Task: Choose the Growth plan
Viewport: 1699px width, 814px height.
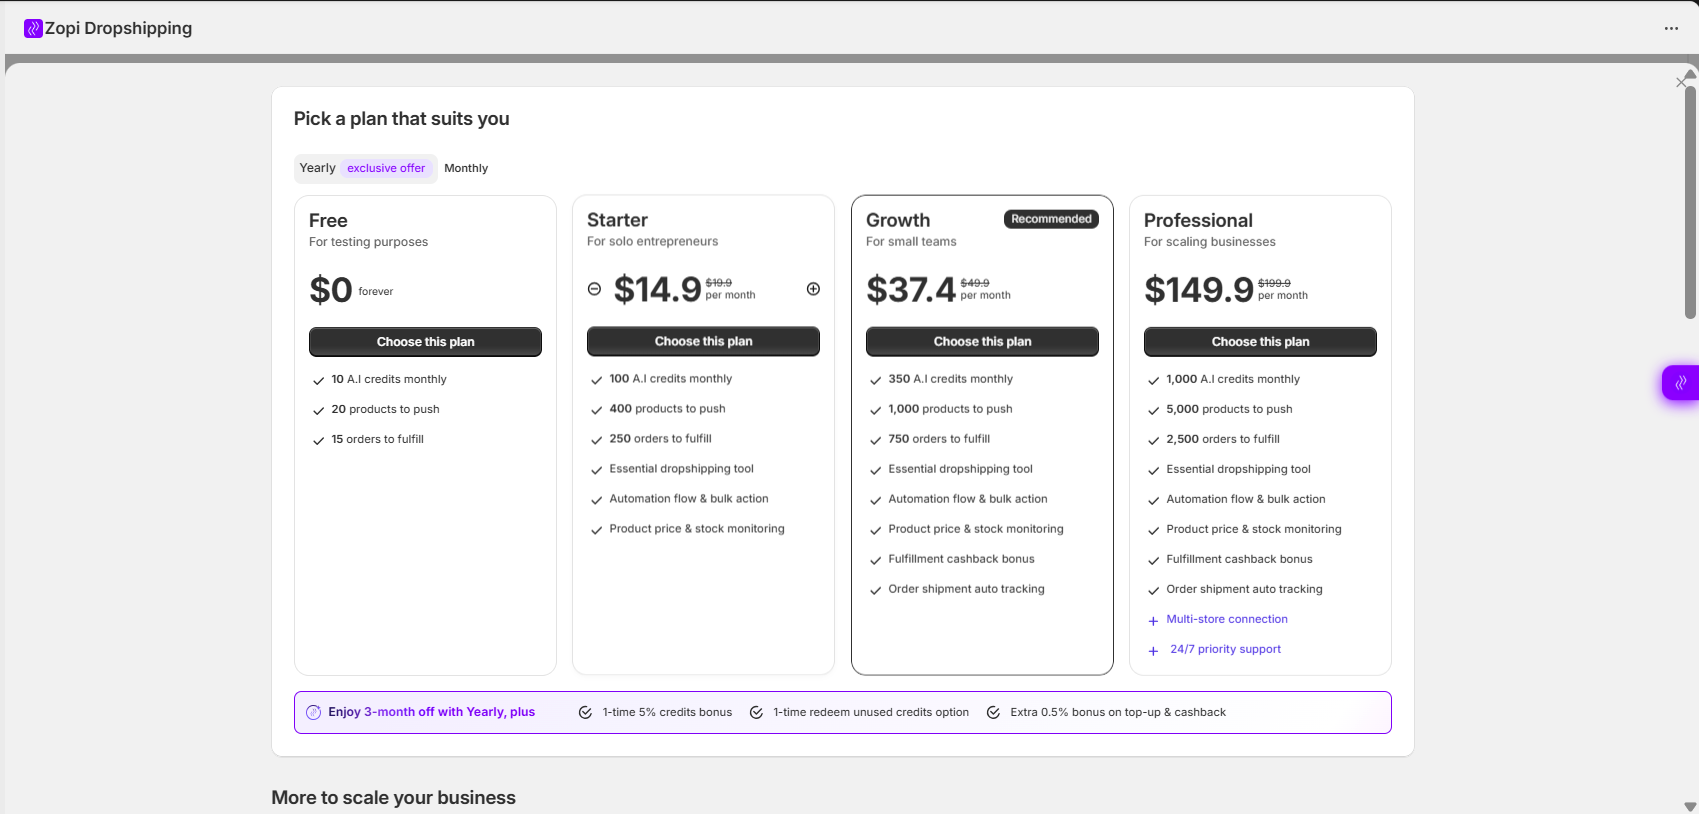Action: click(x=982, y=342)
